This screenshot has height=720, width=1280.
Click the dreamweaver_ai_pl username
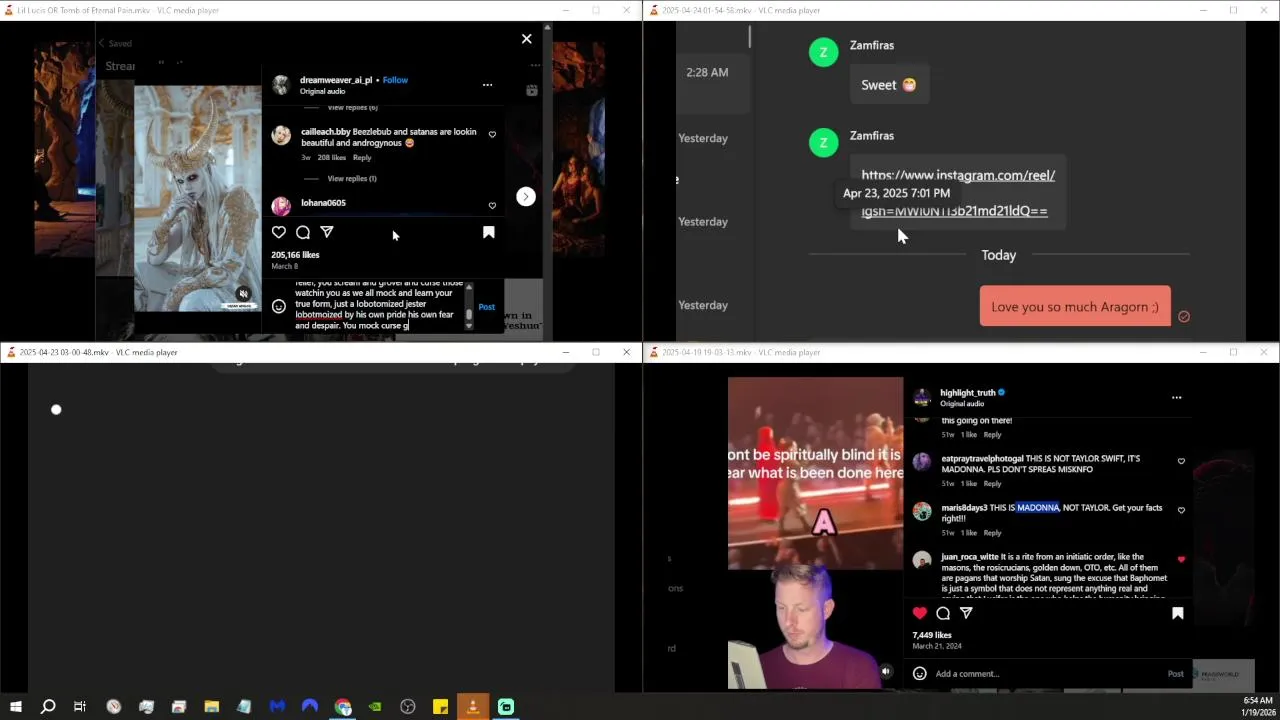[336, 80]
